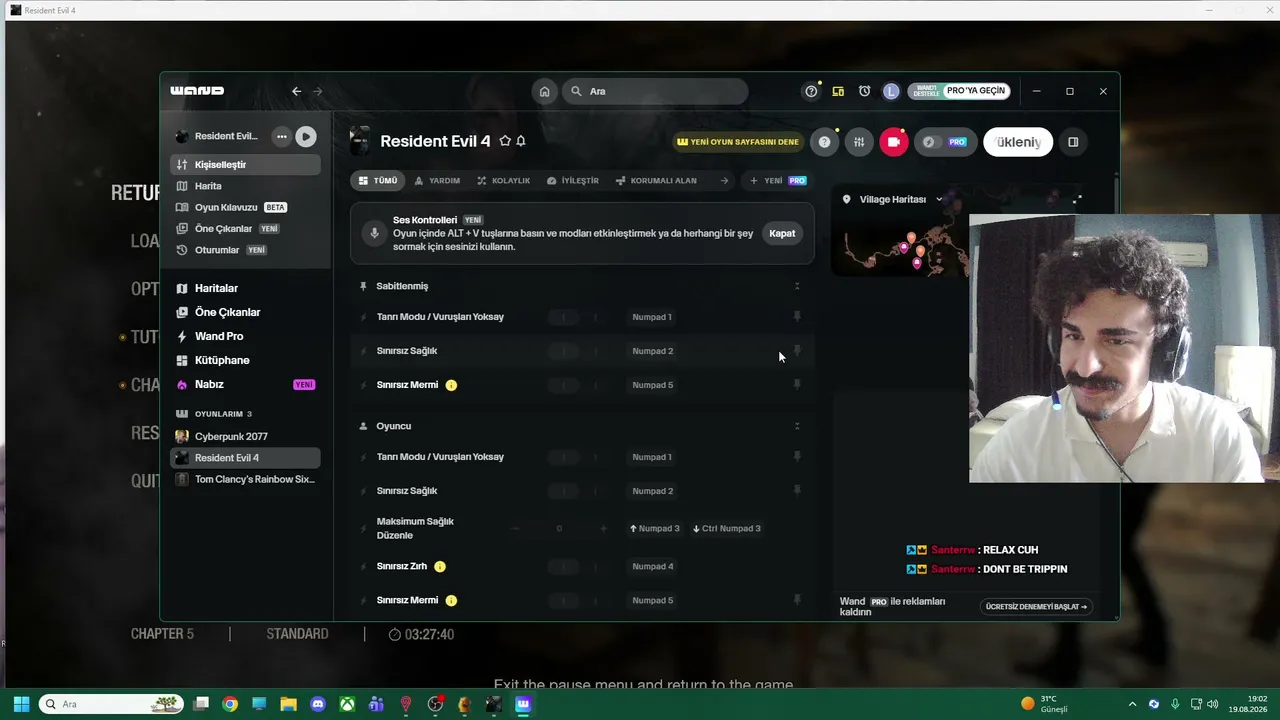Favorite Resident Evil 4 with the star
Screen dimensions: 1280x720
click(505, 141)
